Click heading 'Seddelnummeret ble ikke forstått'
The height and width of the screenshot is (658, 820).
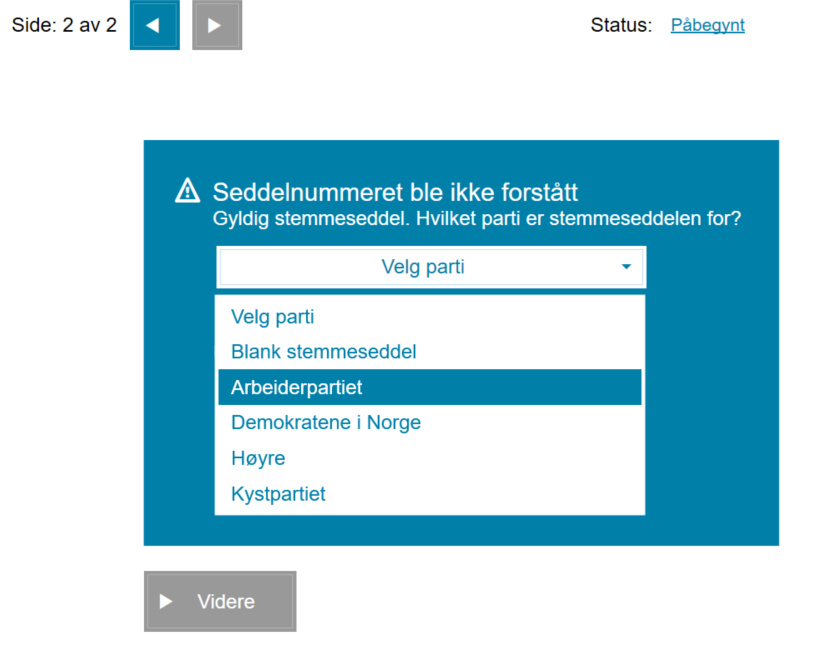[395, 193]
